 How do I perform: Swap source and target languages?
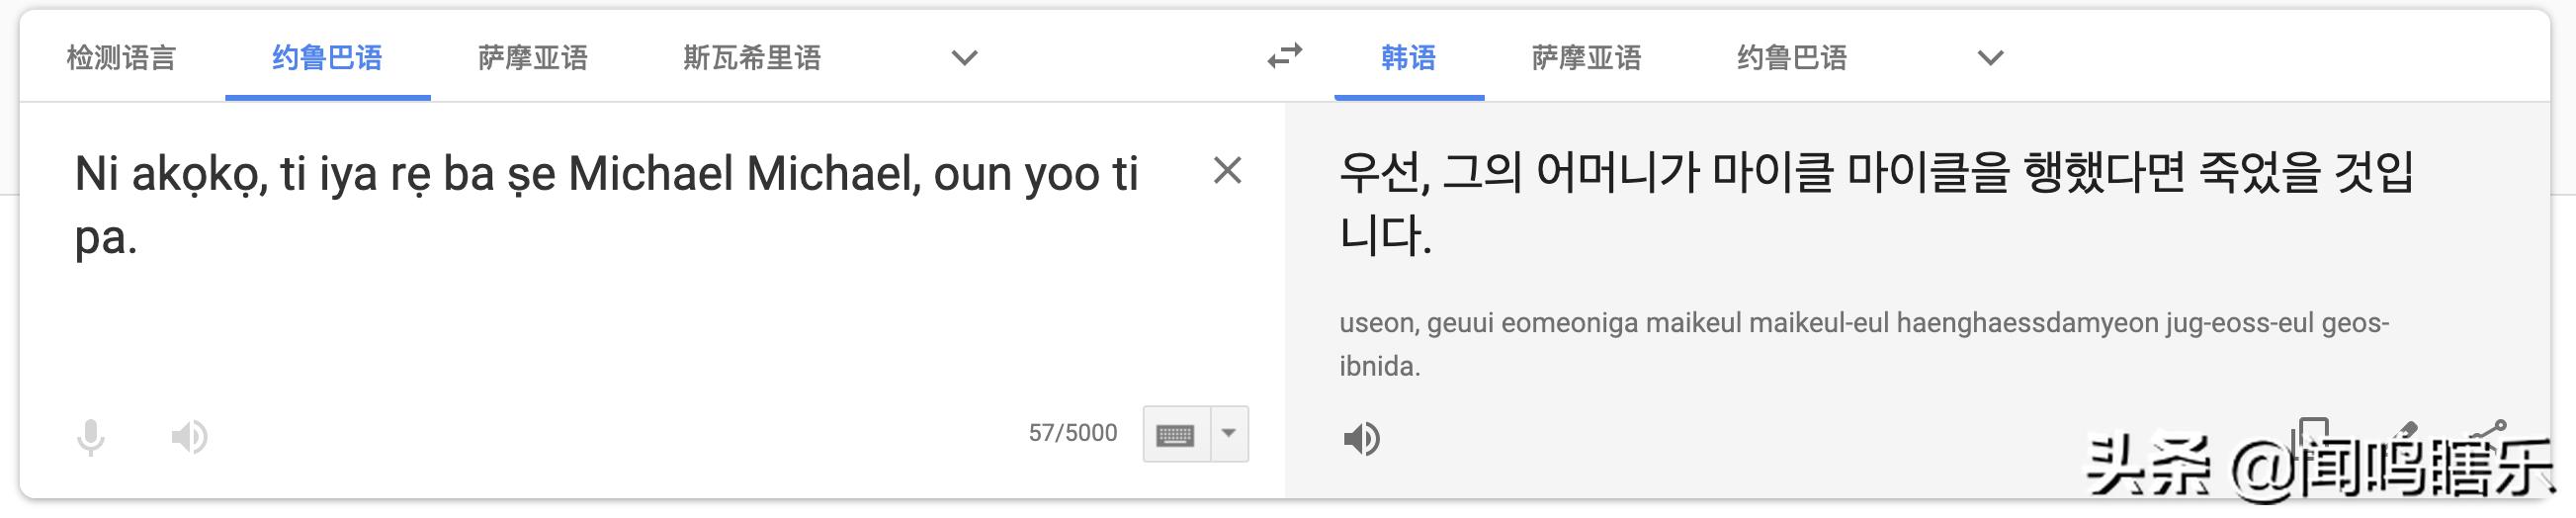(x=1285, y=56)
